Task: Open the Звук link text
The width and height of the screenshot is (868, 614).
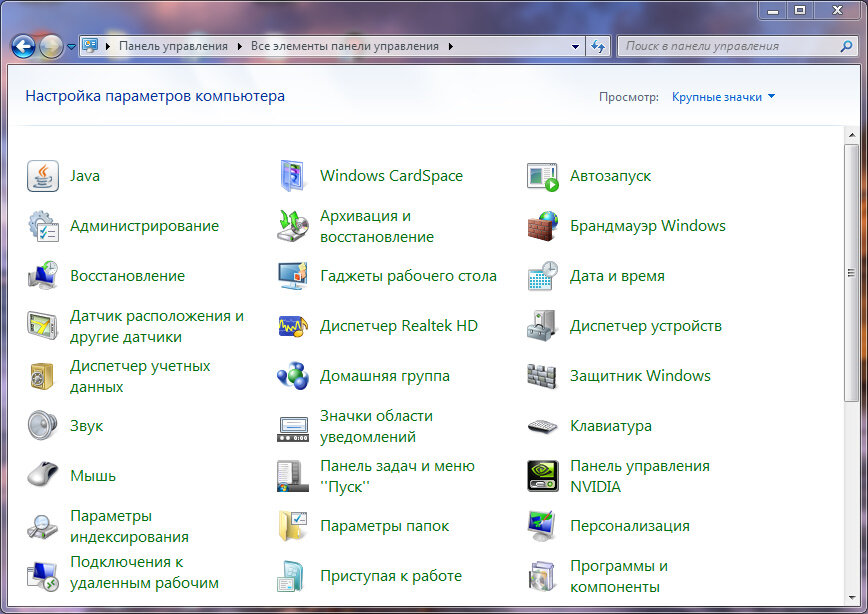Action: pos(86,426)
